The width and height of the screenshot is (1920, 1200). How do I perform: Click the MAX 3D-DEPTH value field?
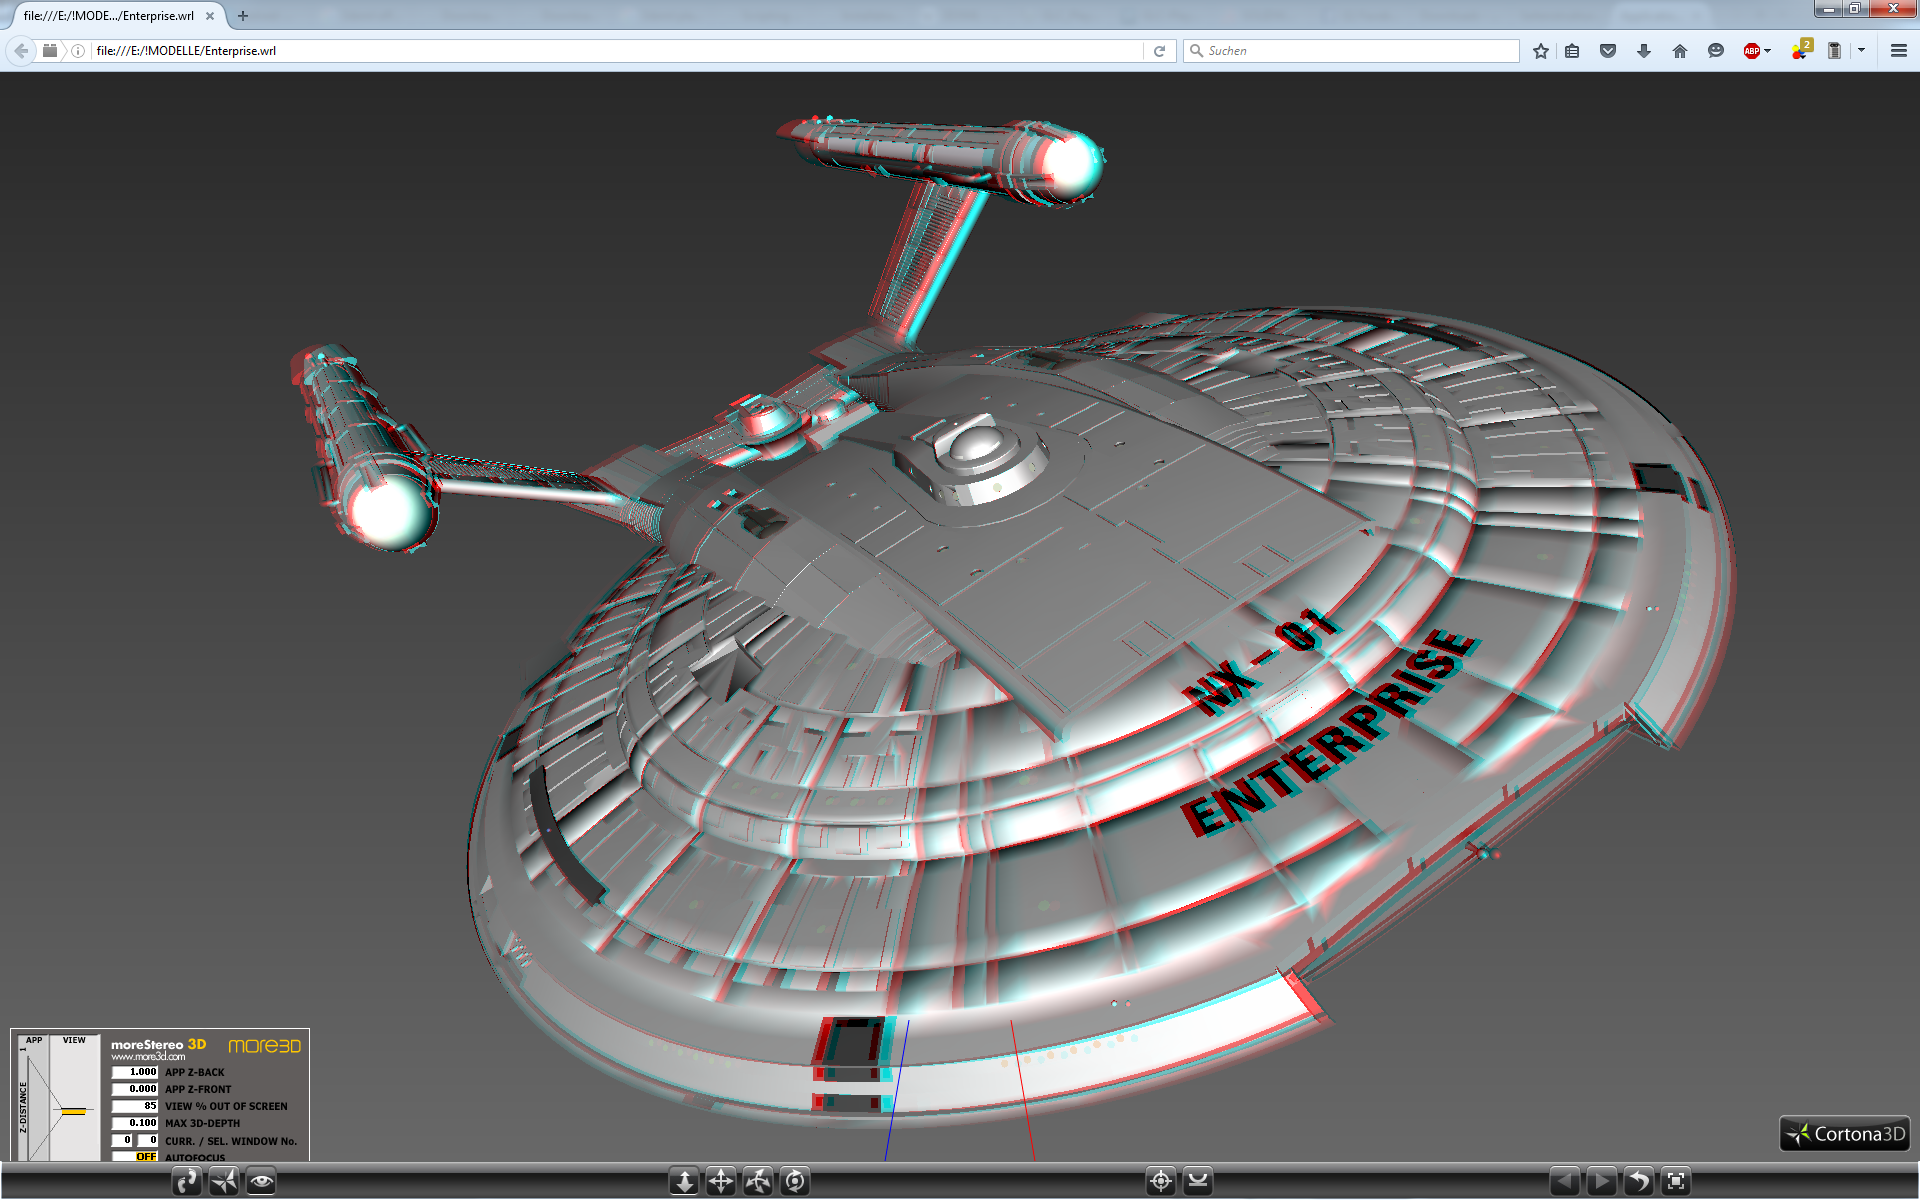pos(135,1123)
